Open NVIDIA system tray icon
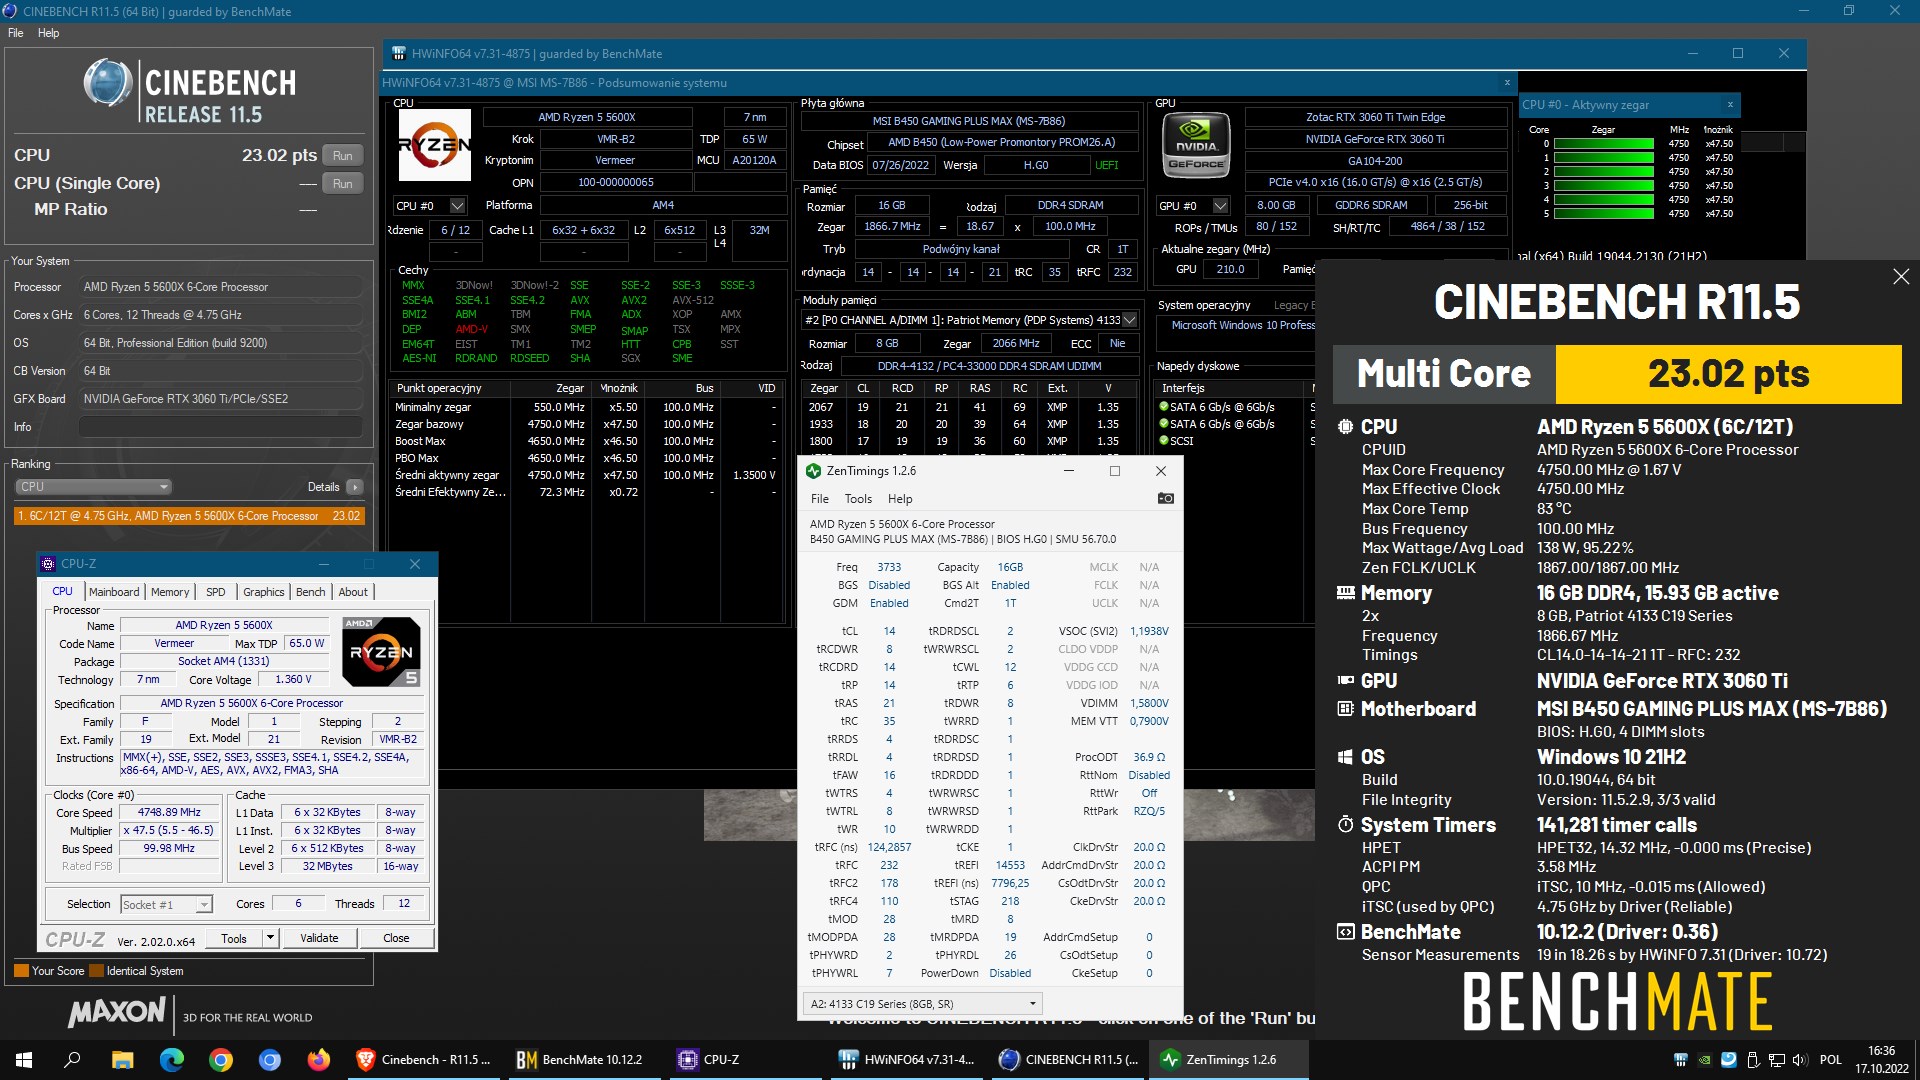 [x=1704, y=1060]
